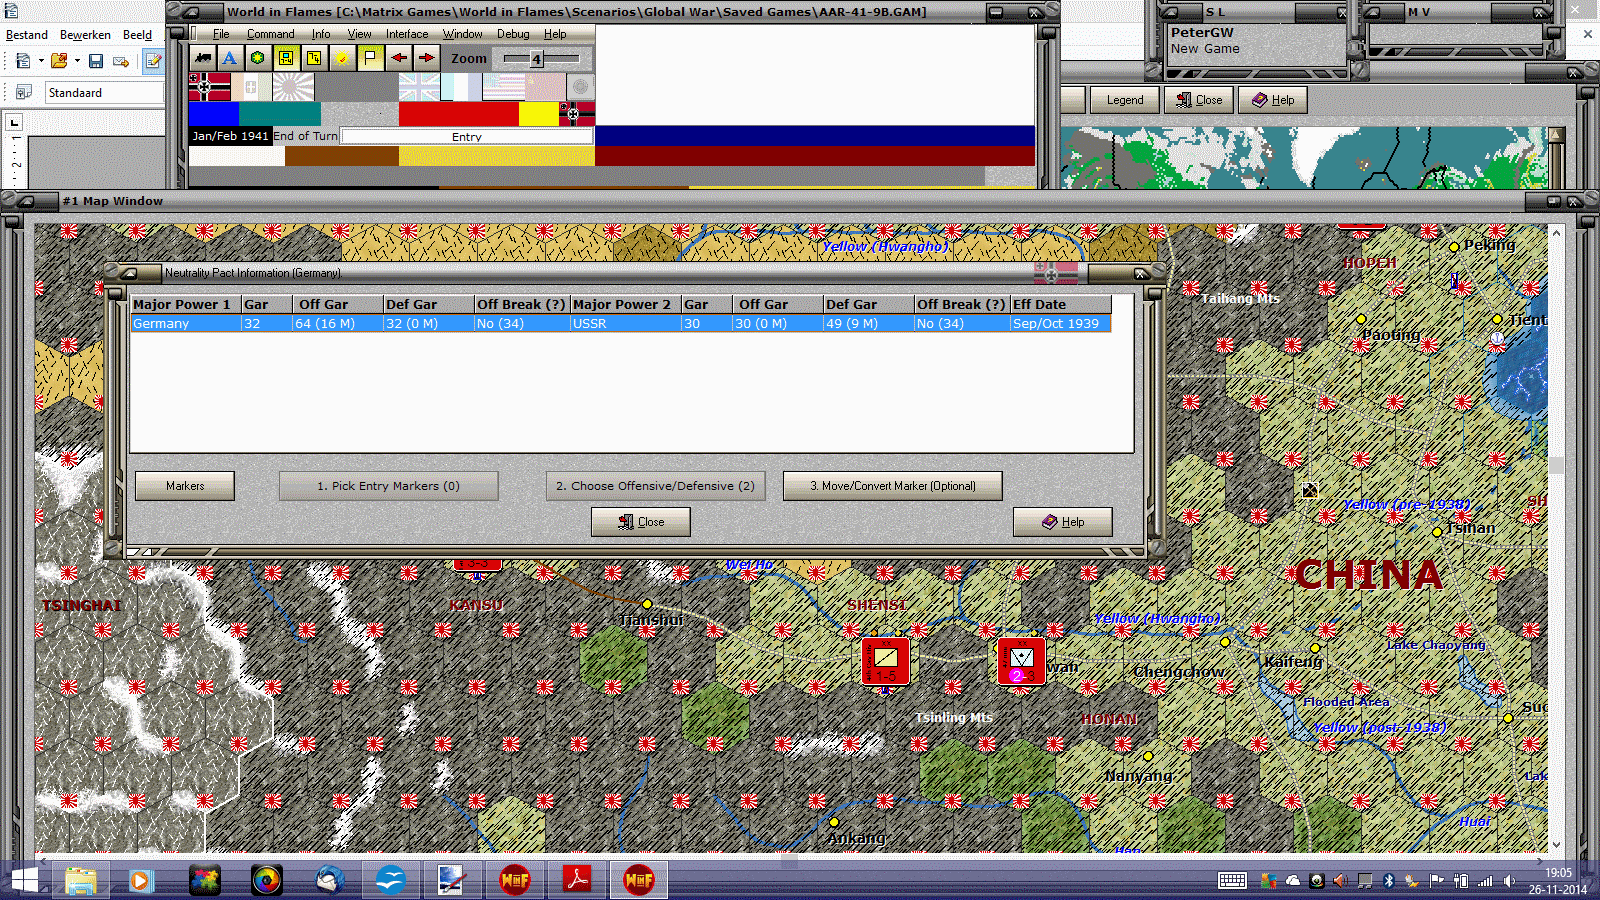Click the Tianshui city on the map
This screenshot has height=900, width=1600.
tap(647, 604)
